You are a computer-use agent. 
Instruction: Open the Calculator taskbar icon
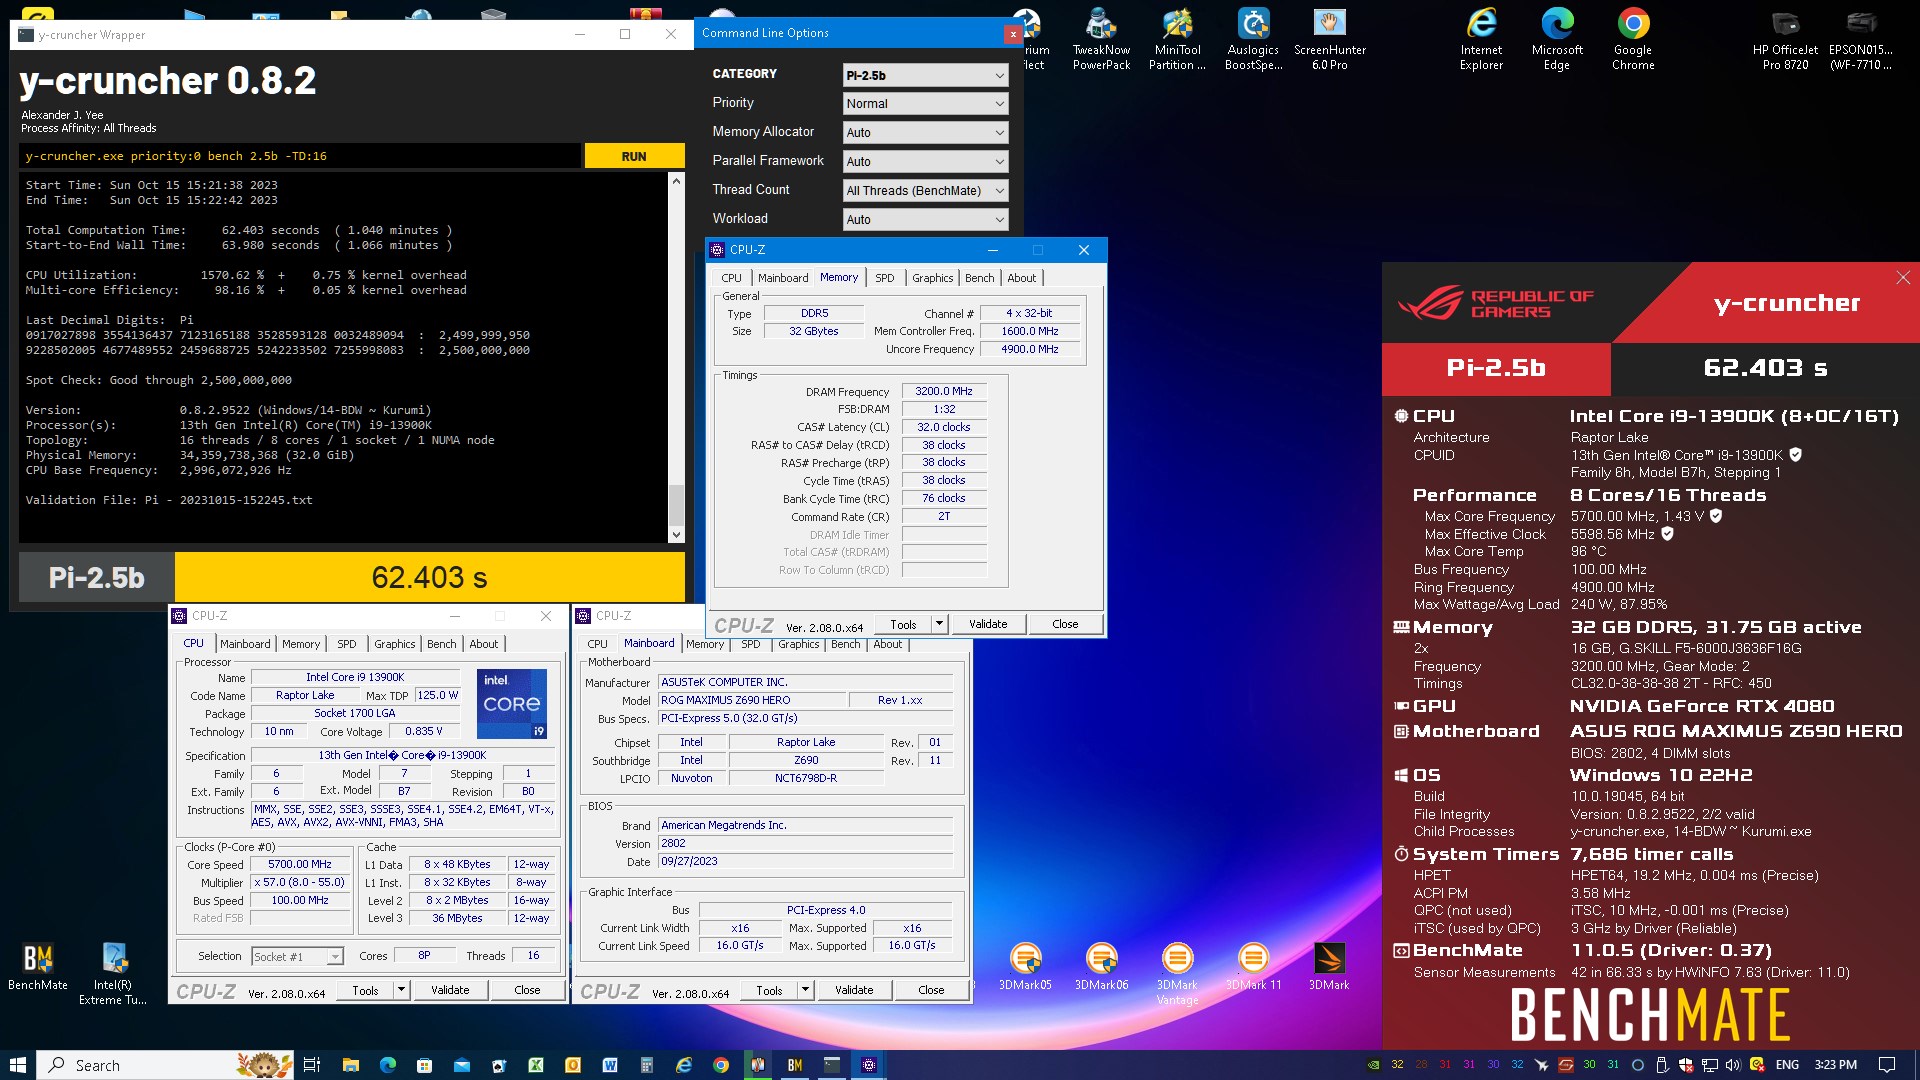point(647,1065)
